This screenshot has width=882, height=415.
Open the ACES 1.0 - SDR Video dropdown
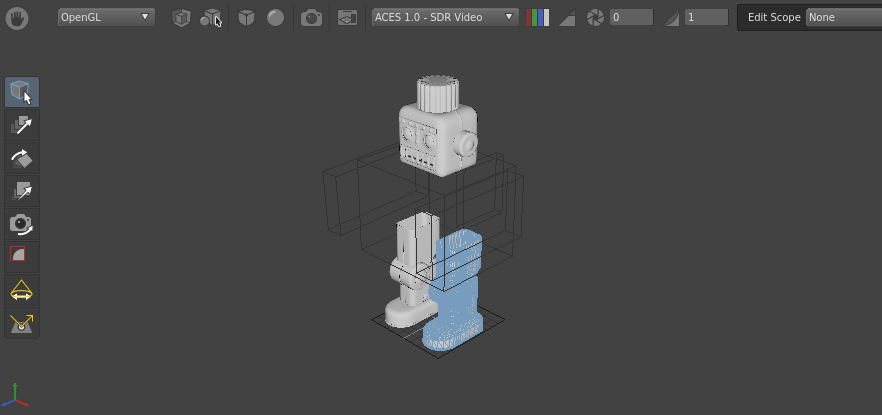(445, 17)
